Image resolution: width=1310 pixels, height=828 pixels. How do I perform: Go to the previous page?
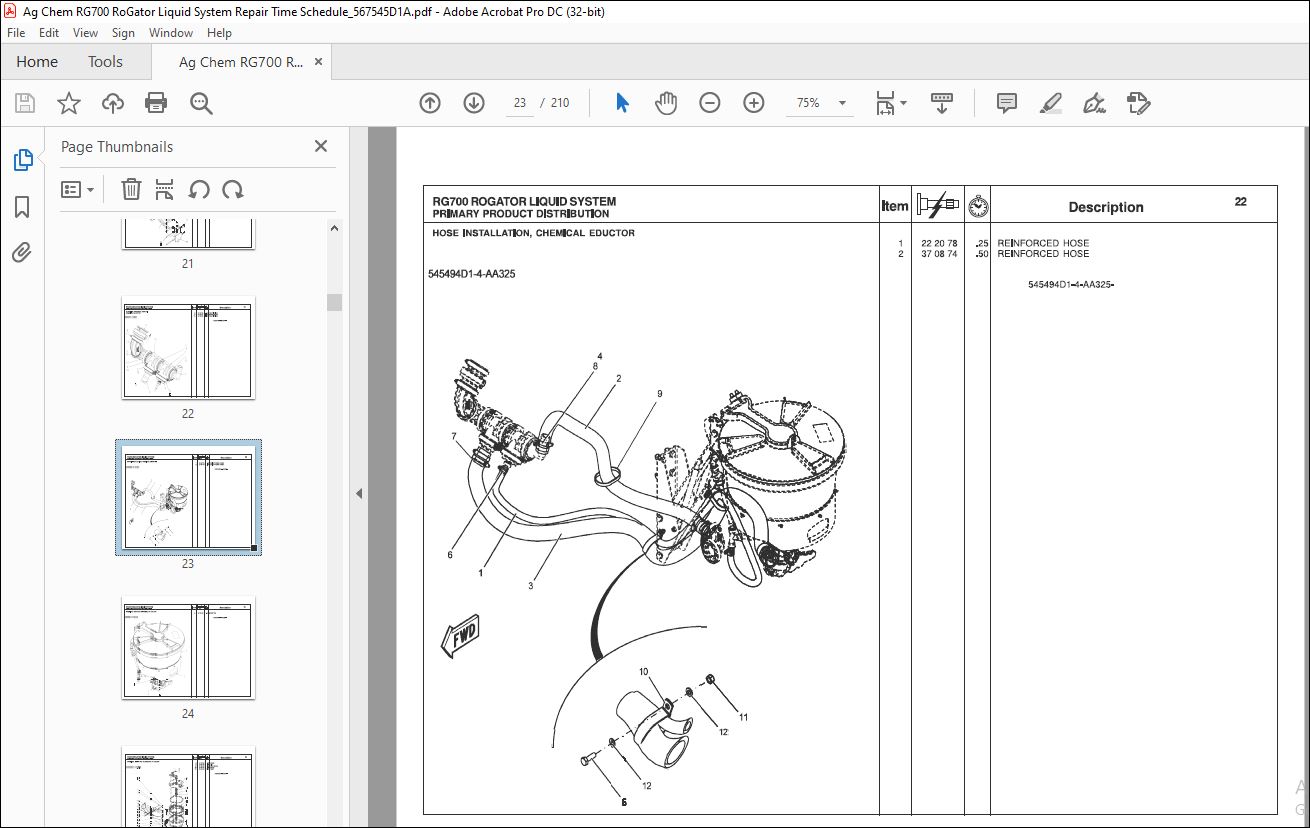pos(430,103)
